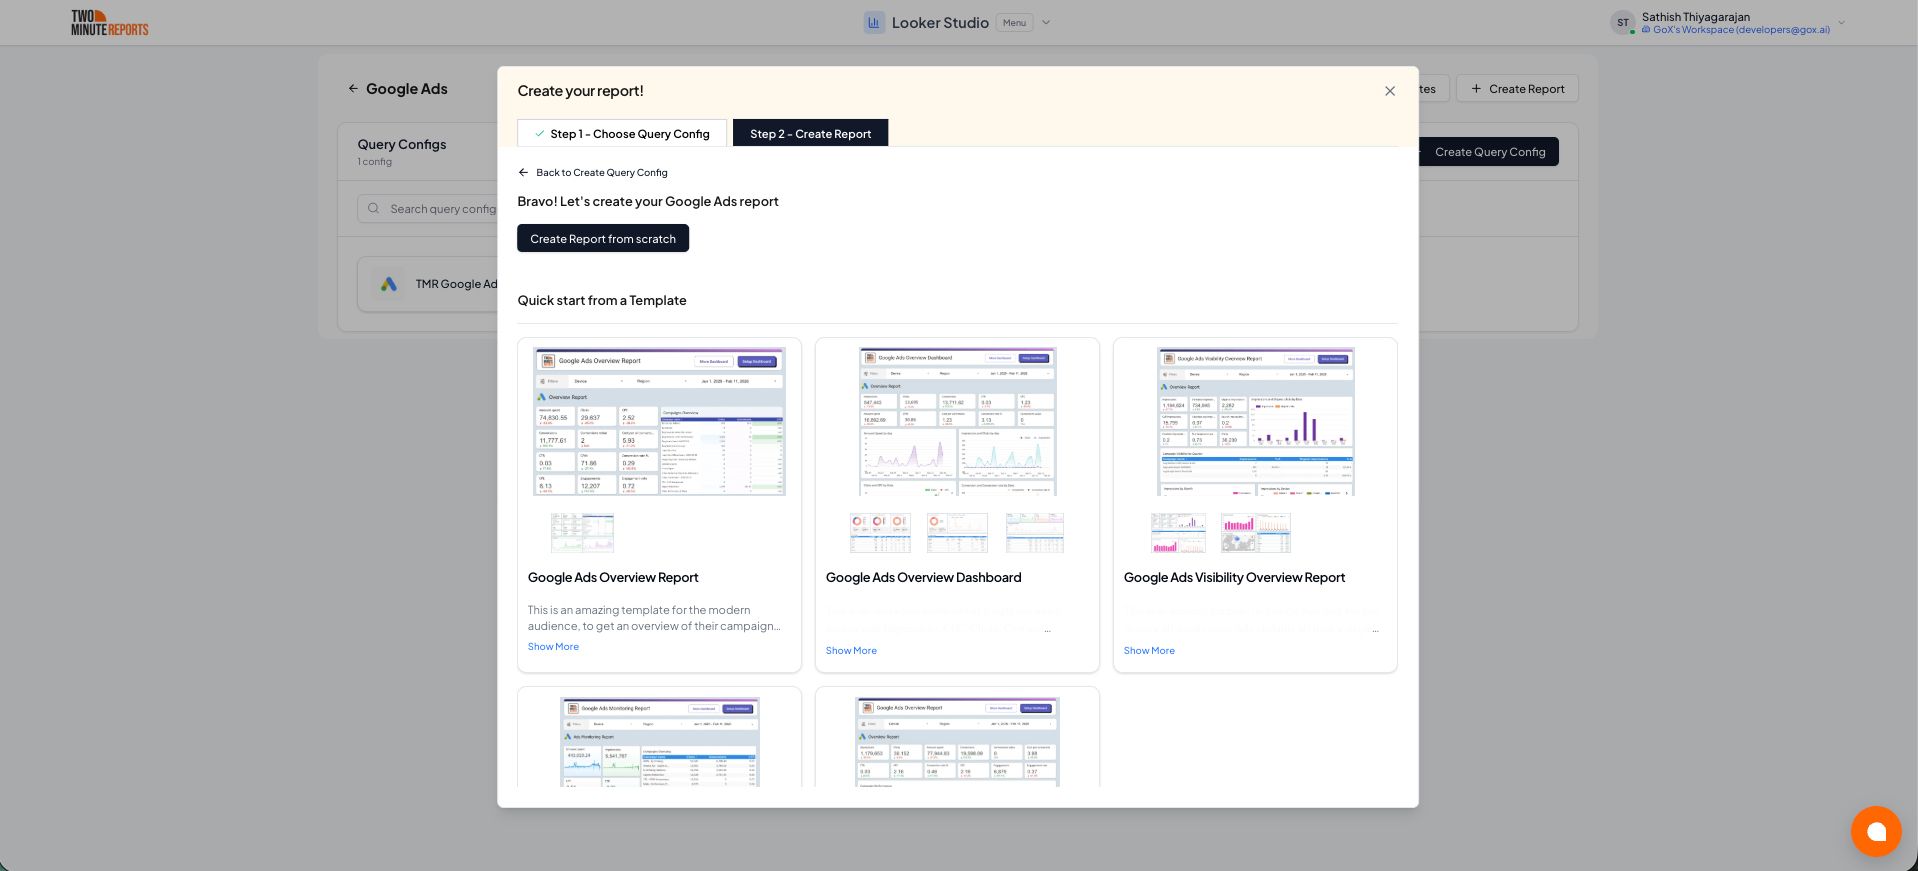The image size is (1918, 871).
Task: Click Create Report button in background page
Action: pyautogui.click(x=1517, y=88)
